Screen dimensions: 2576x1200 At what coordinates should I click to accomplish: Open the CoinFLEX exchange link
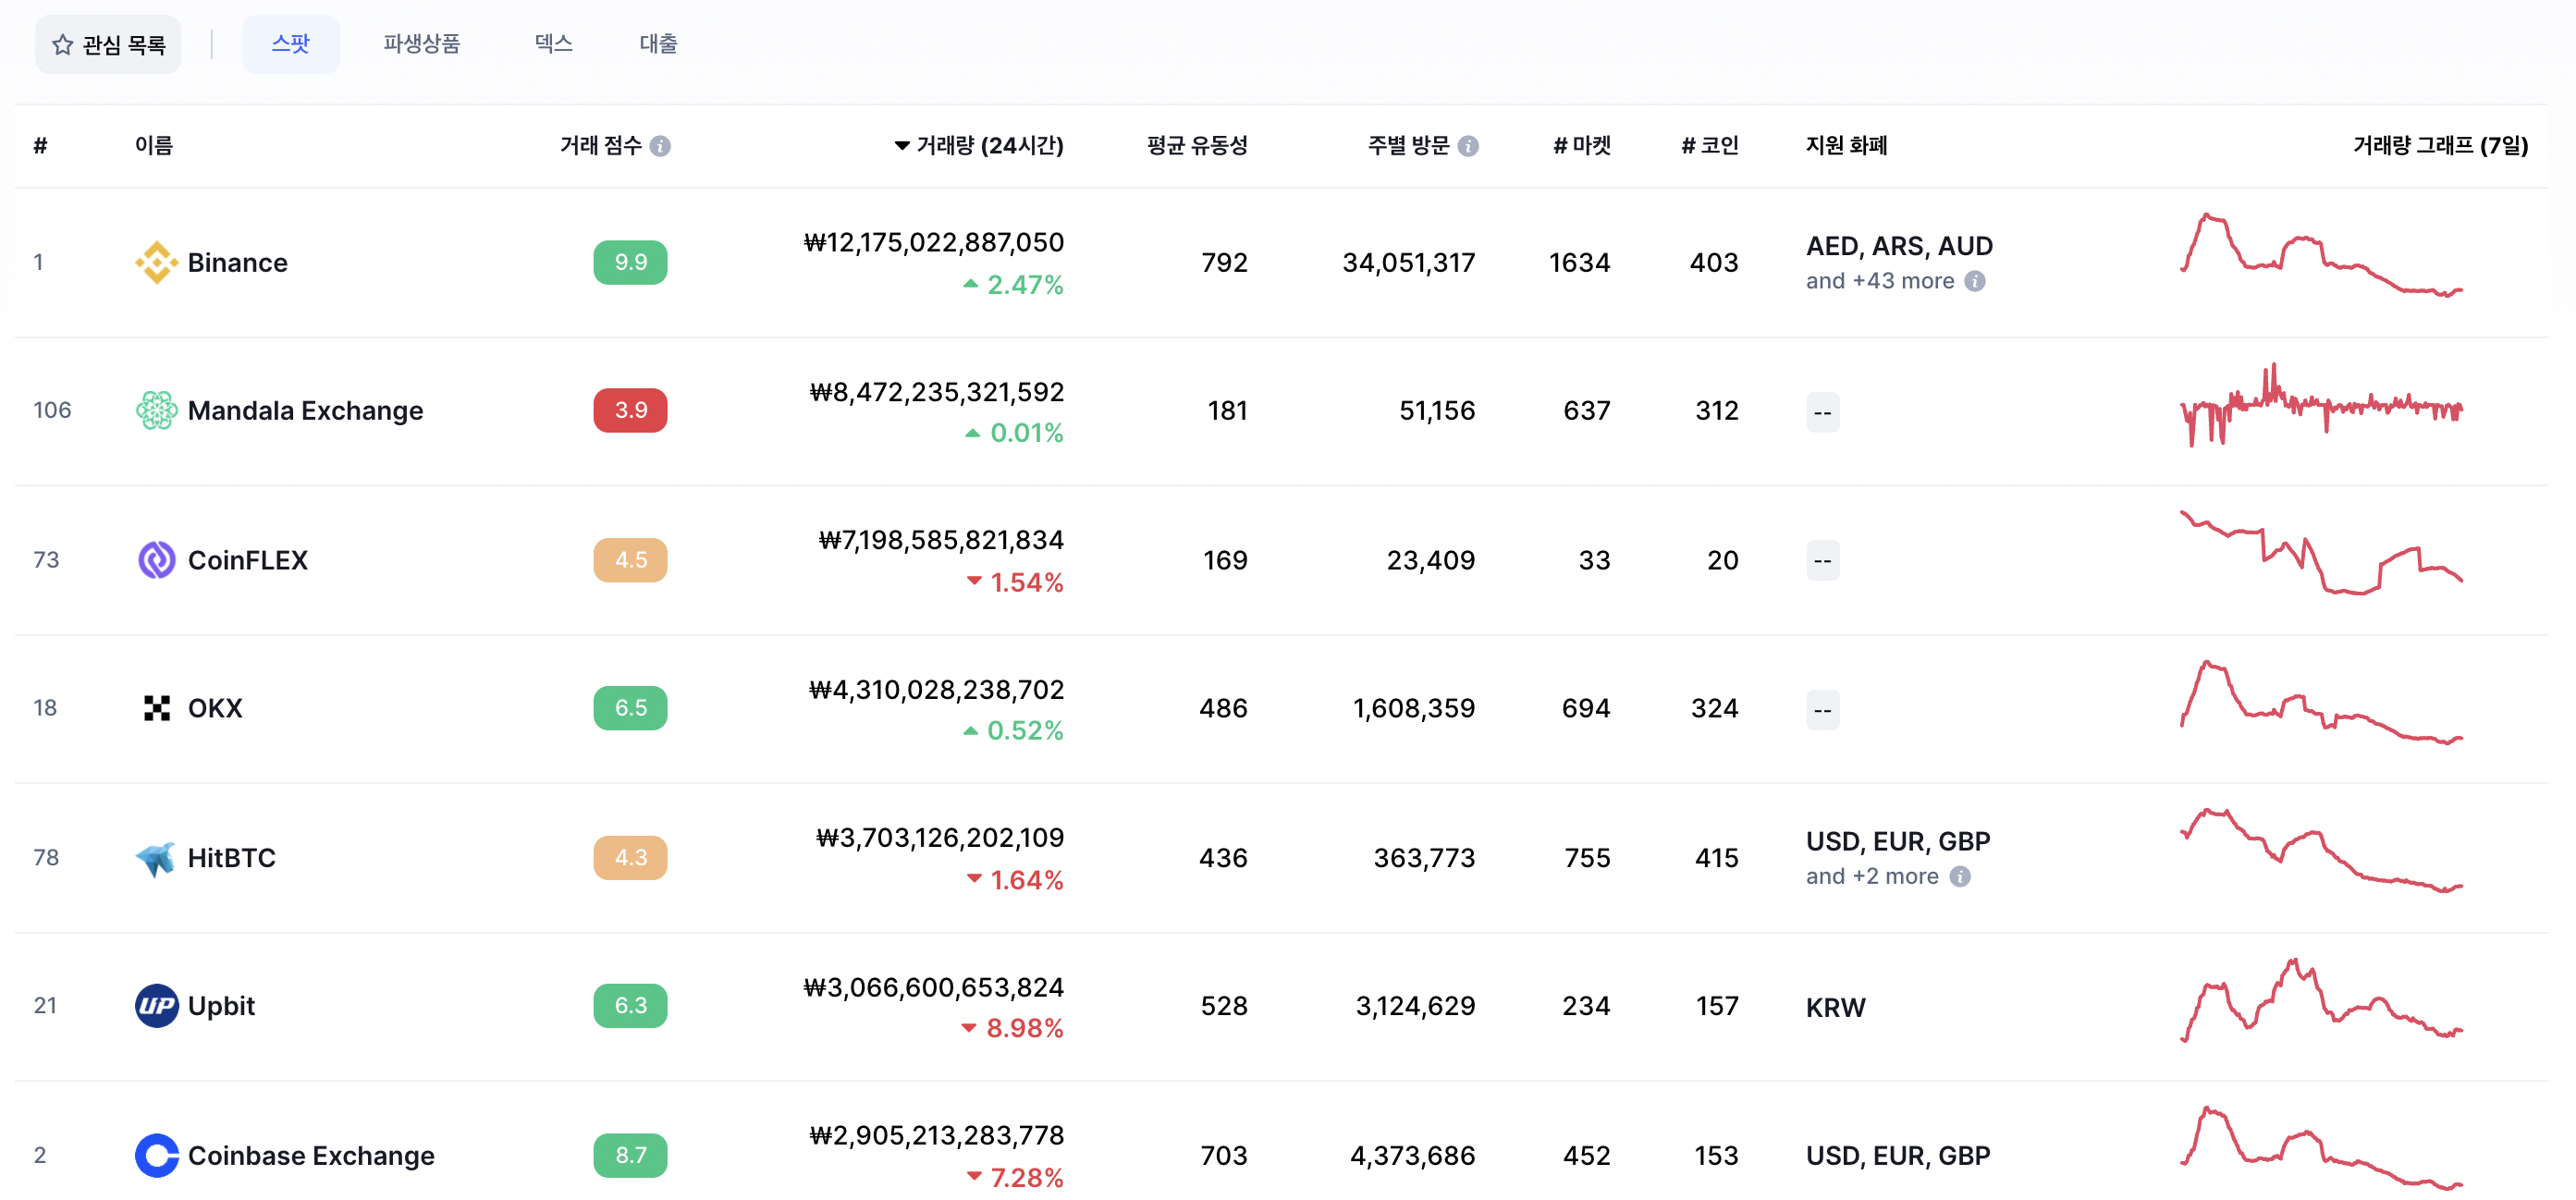[248, 561]
